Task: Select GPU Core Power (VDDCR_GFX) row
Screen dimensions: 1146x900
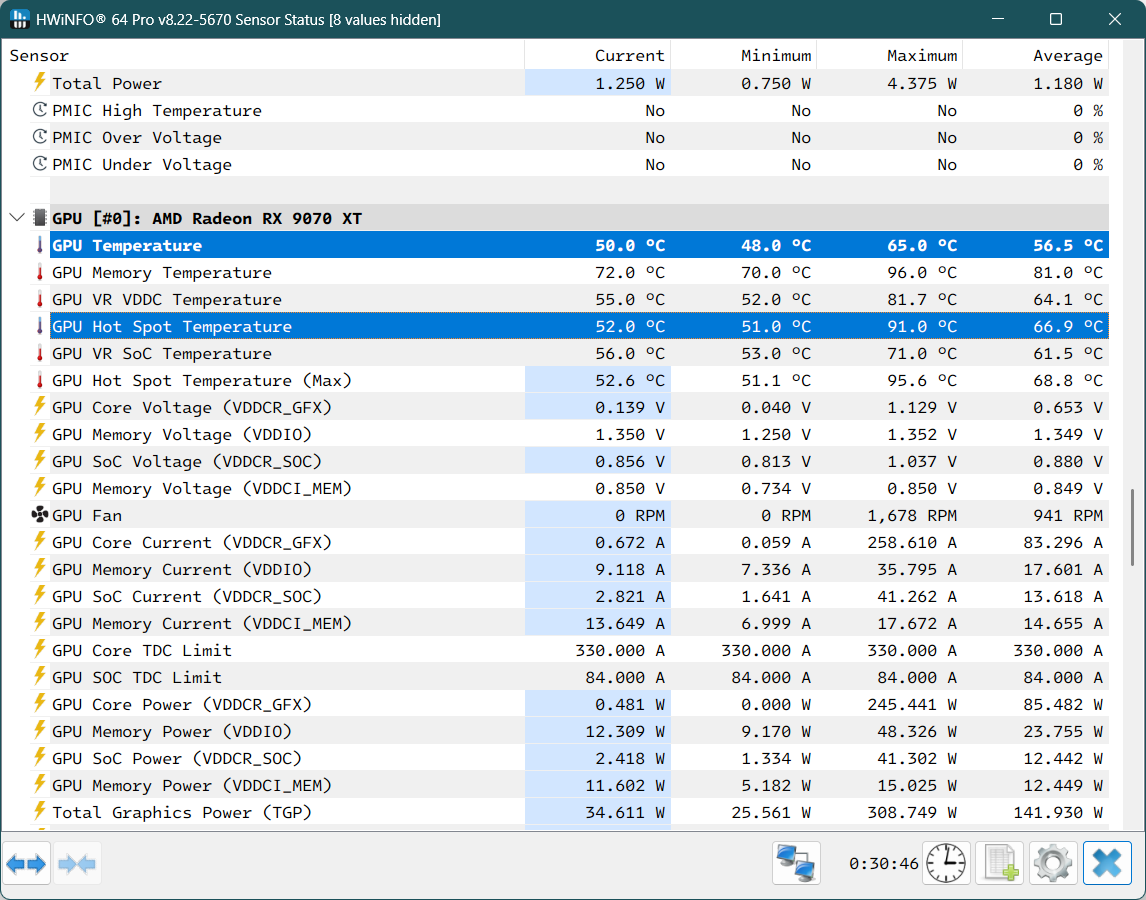Action: click(580, 705)
